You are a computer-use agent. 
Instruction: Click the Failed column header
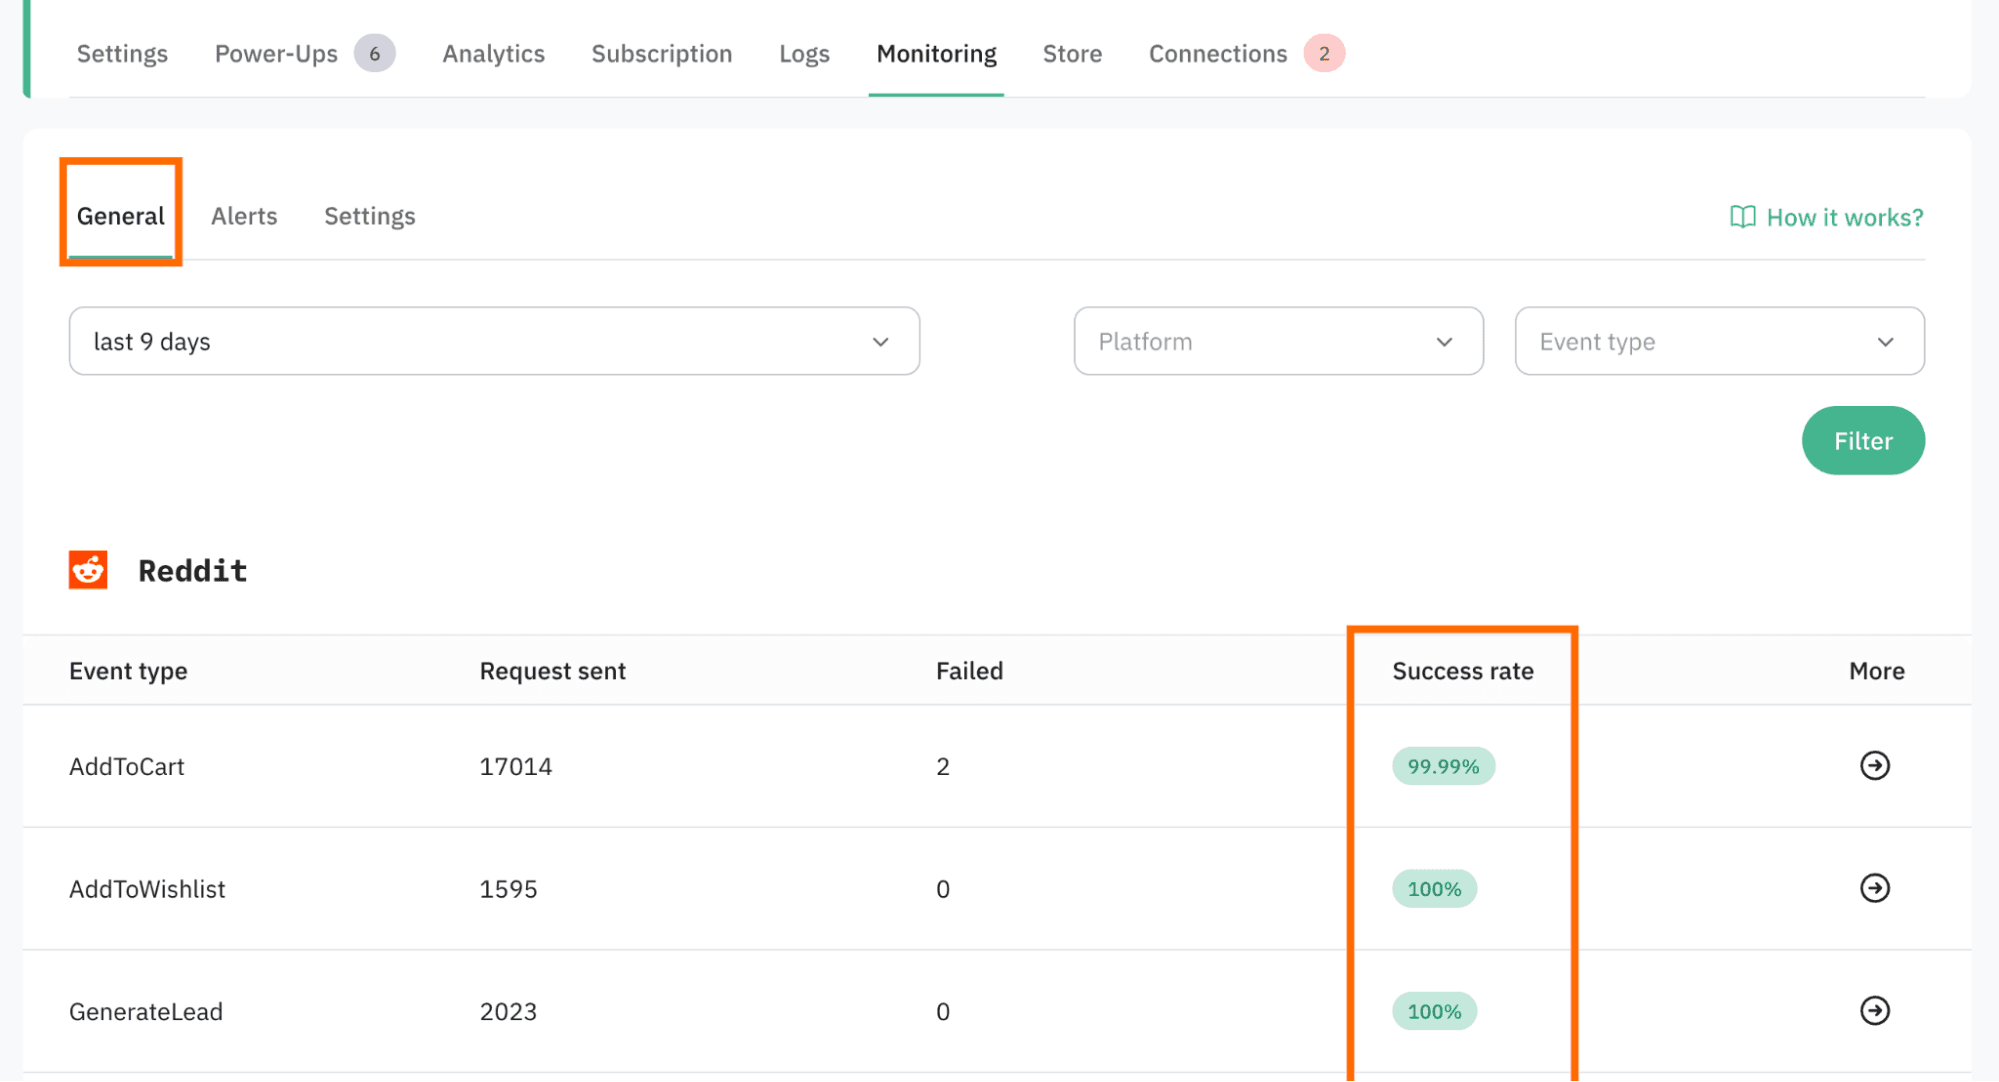pos(969,671)
